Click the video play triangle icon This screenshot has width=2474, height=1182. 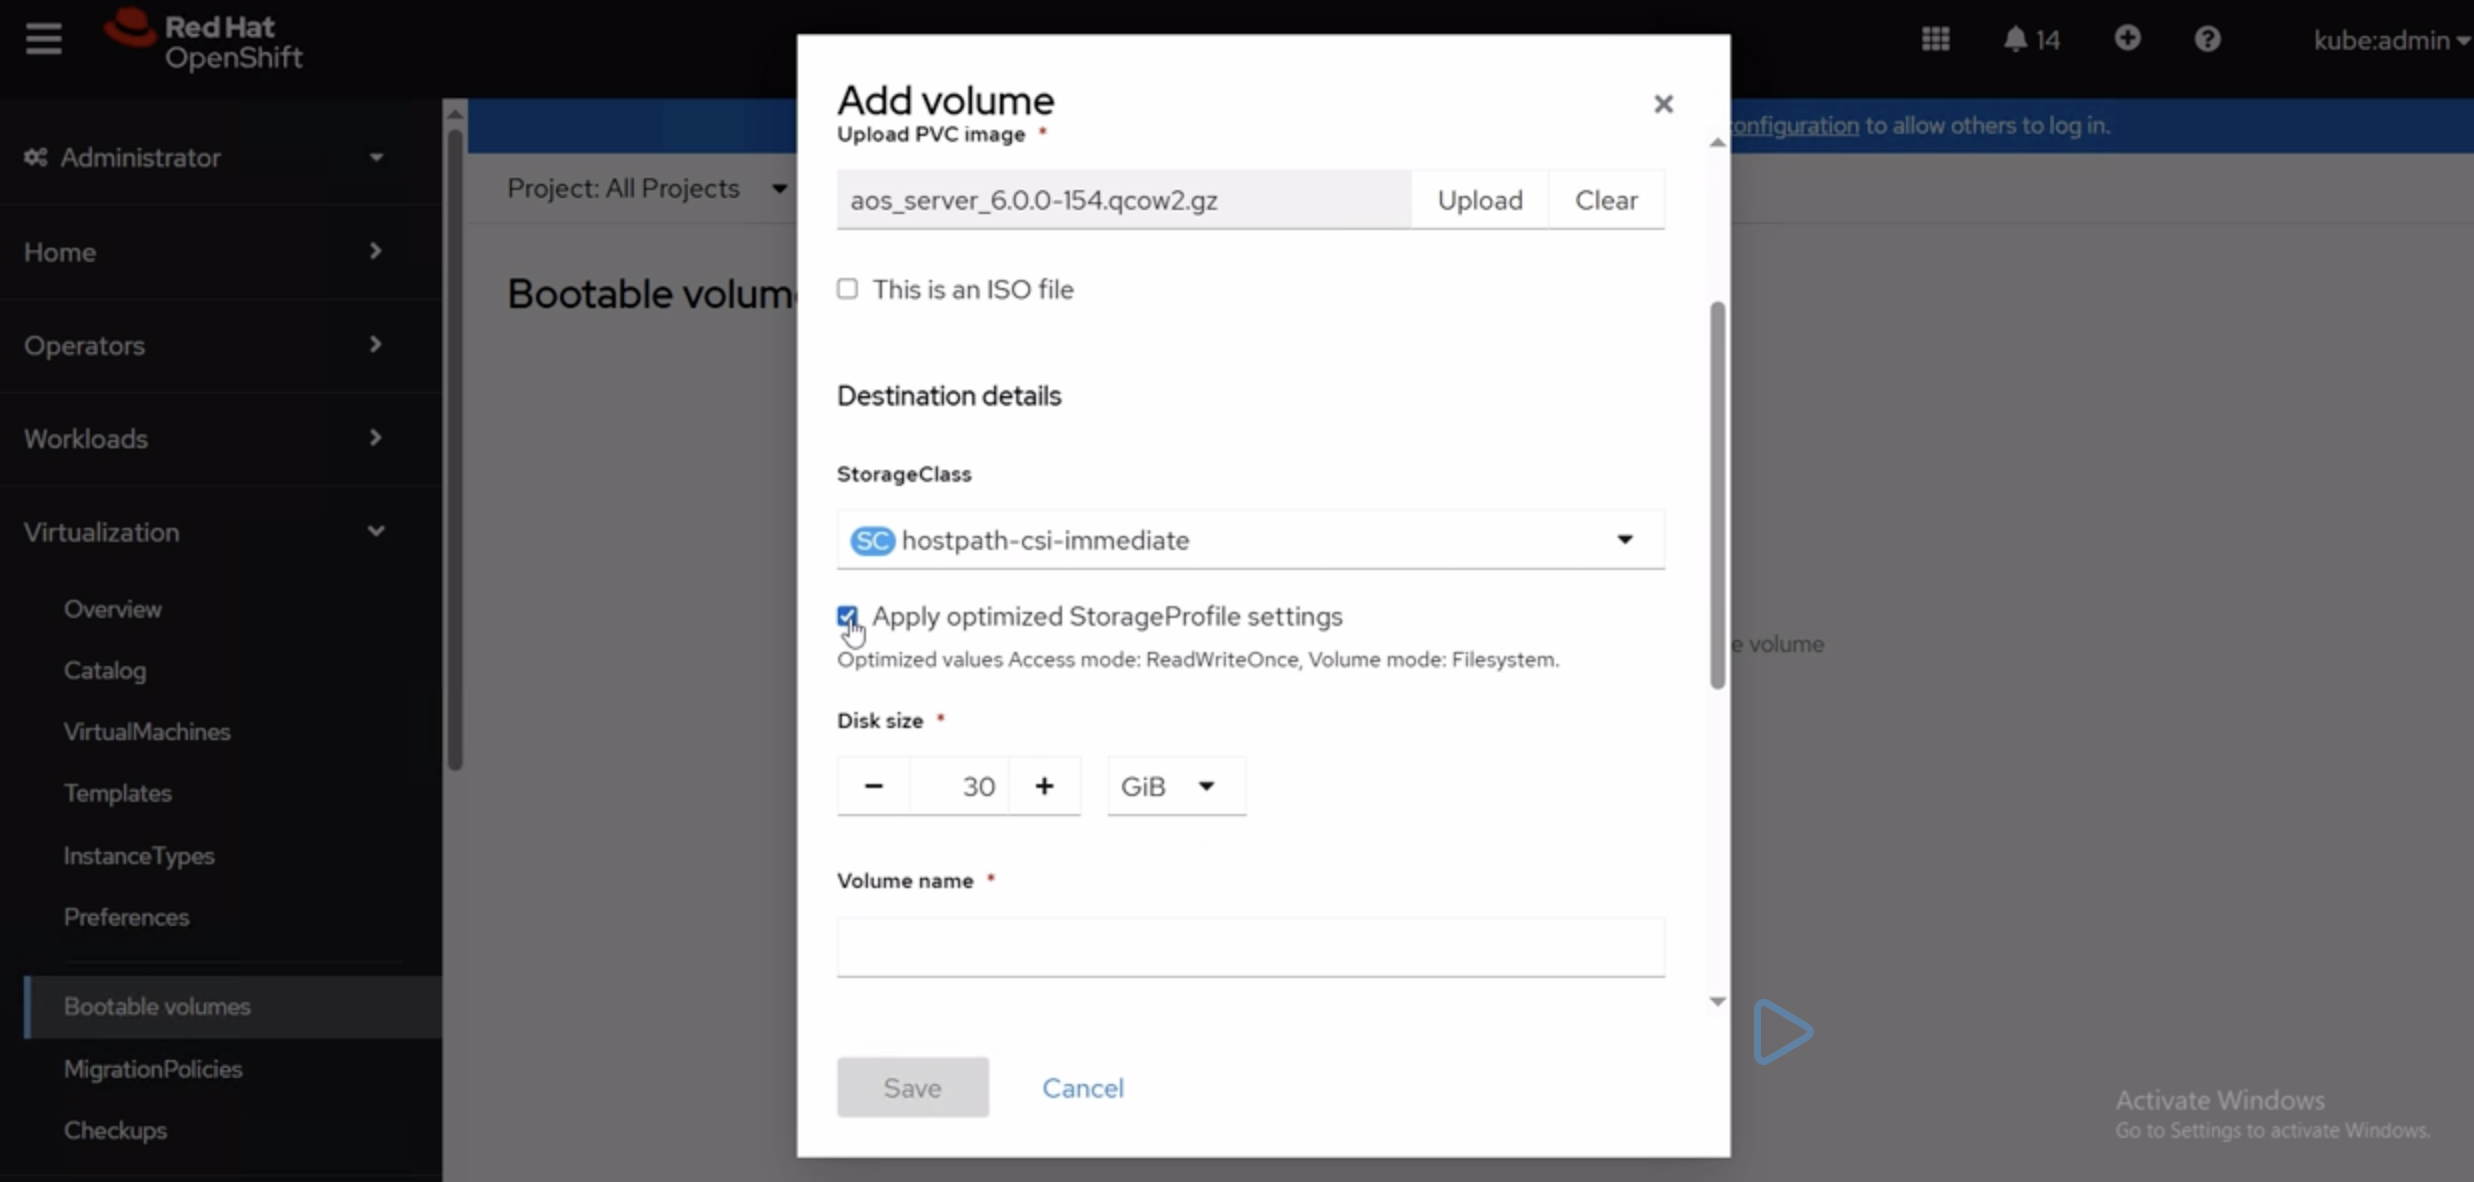tap(1781, 1032)
